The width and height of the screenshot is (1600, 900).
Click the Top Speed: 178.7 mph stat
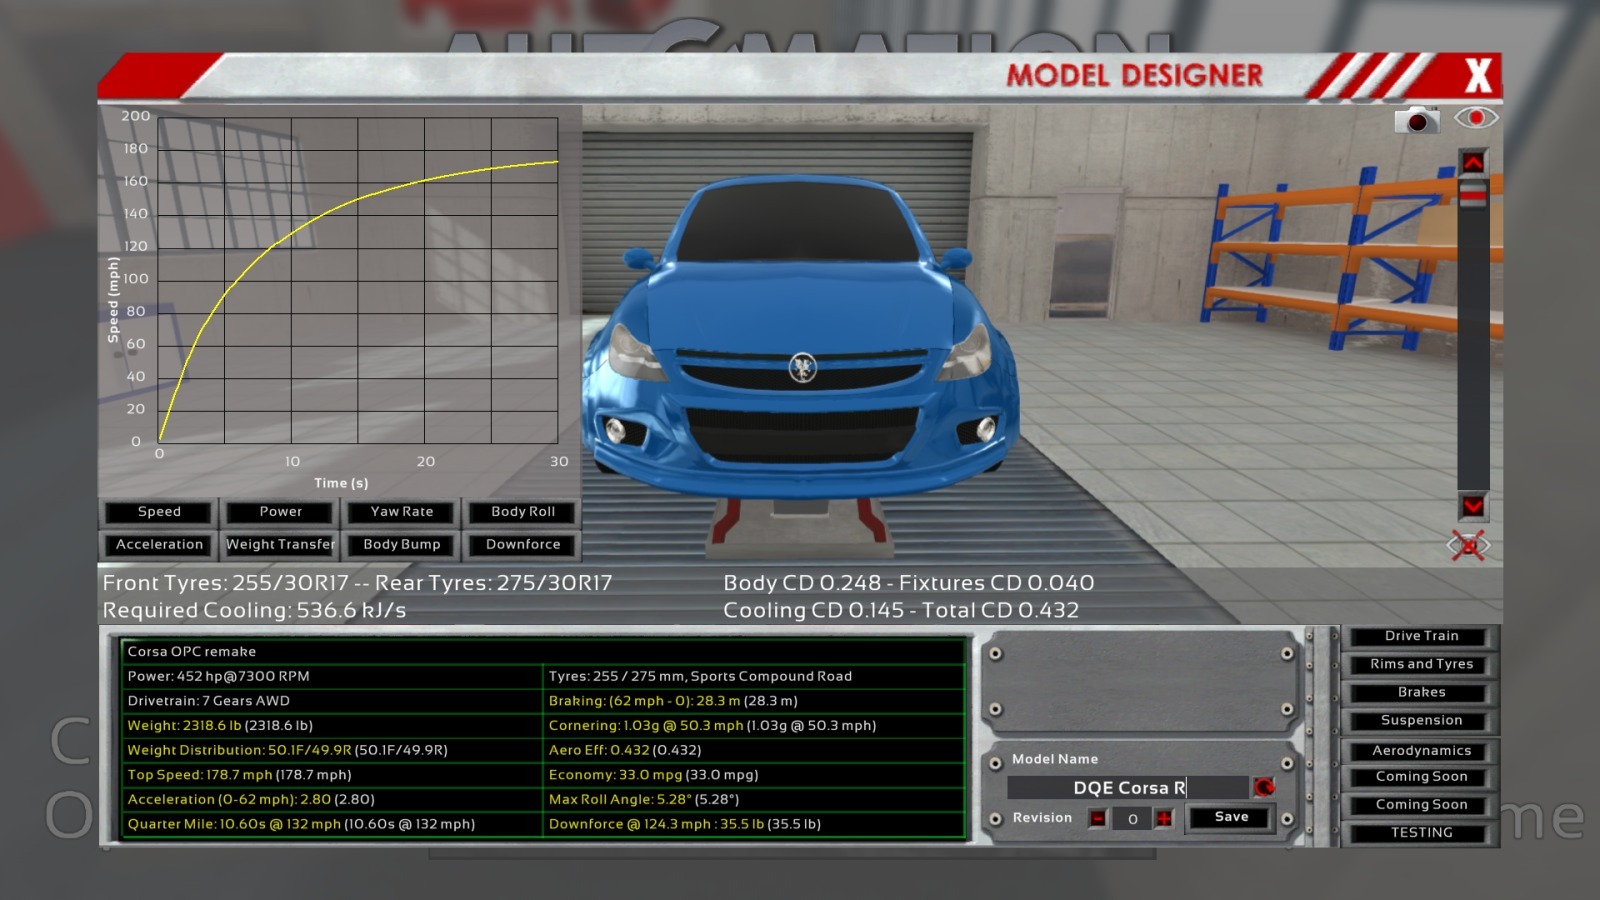[239, 775]
